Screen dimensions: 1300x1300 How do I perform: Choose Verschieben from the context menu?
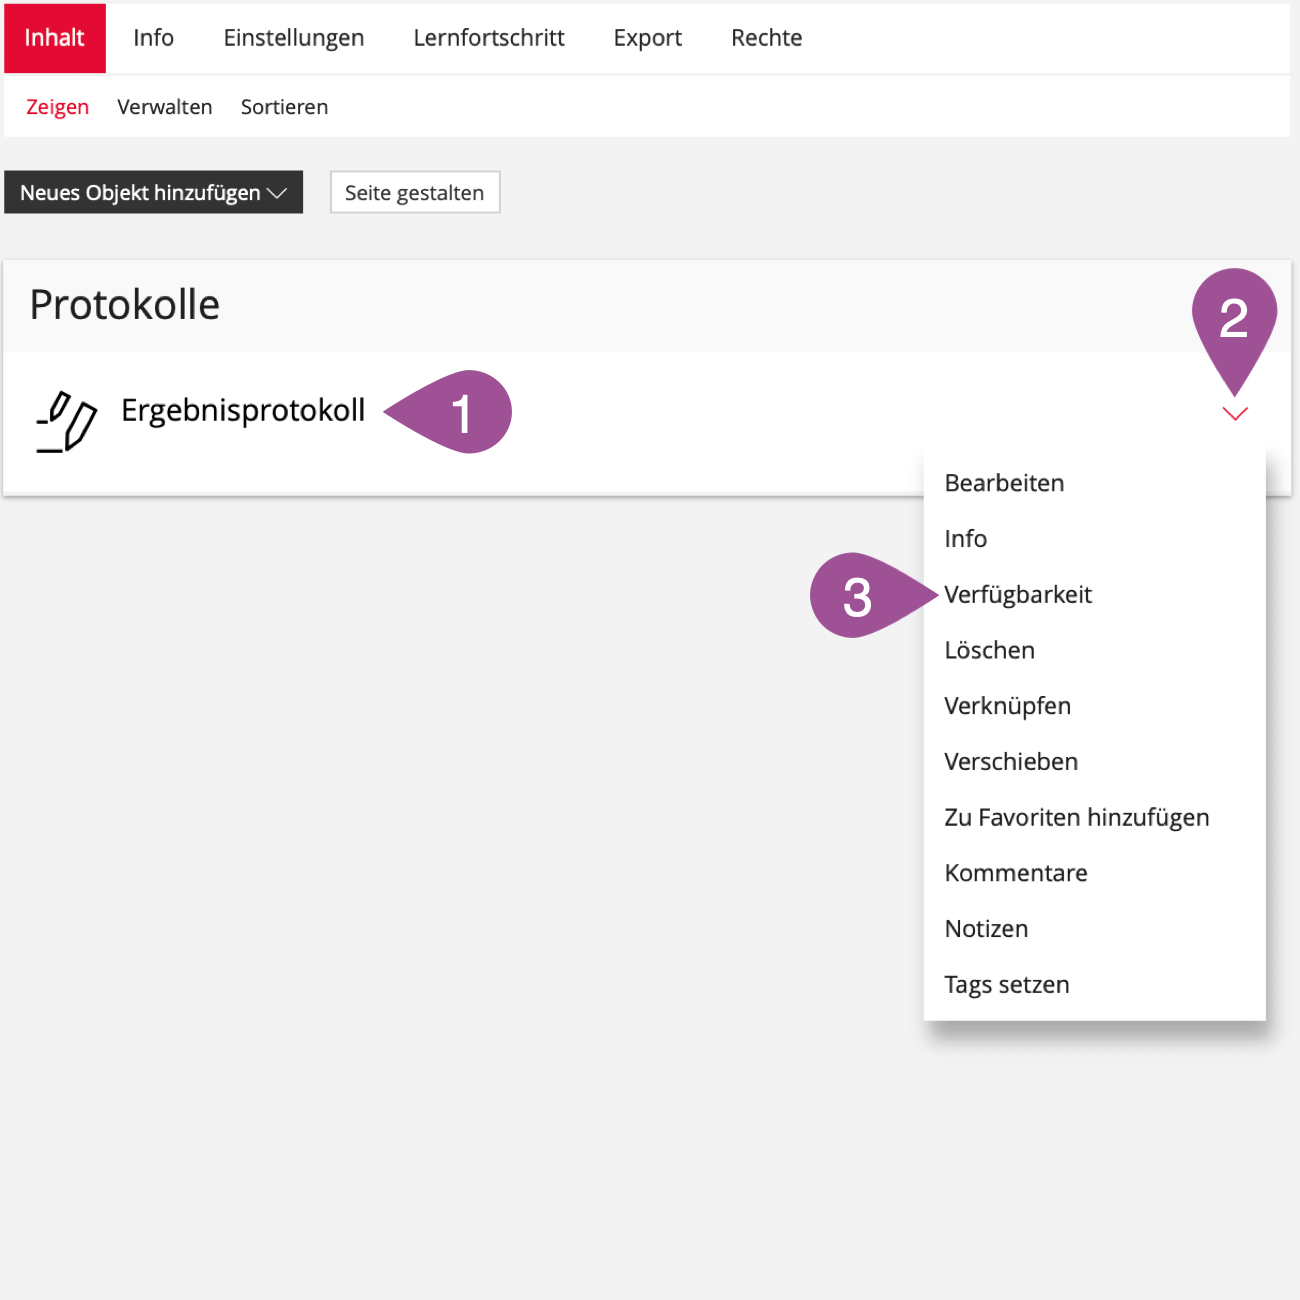(x=1011, y=762)
